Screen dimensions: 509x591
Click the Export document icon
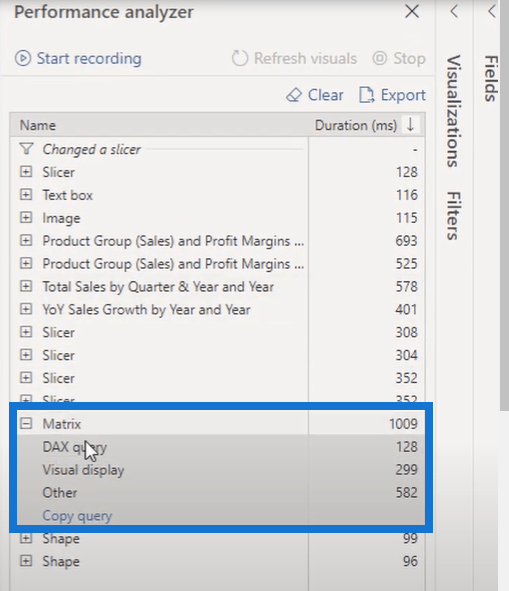(366, 95)
